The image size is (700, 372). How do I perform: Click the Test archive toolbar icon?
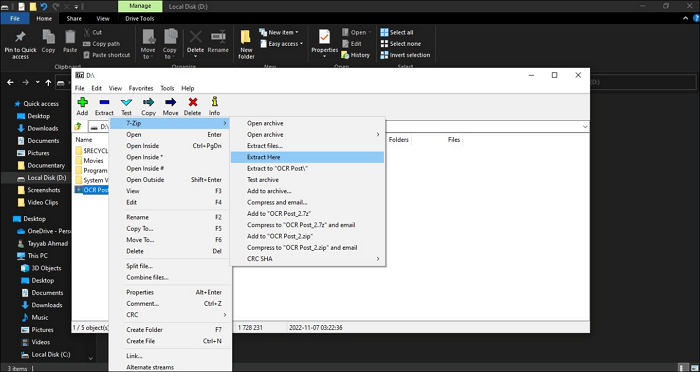pyautogui.click(x=126, y=107)
